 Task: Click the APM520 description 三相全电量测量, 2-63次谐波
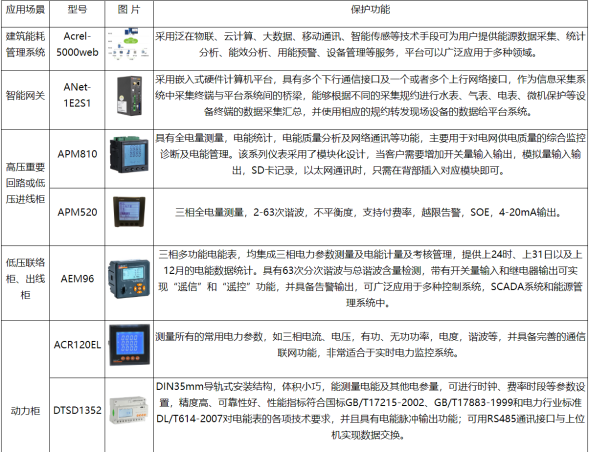369,213
